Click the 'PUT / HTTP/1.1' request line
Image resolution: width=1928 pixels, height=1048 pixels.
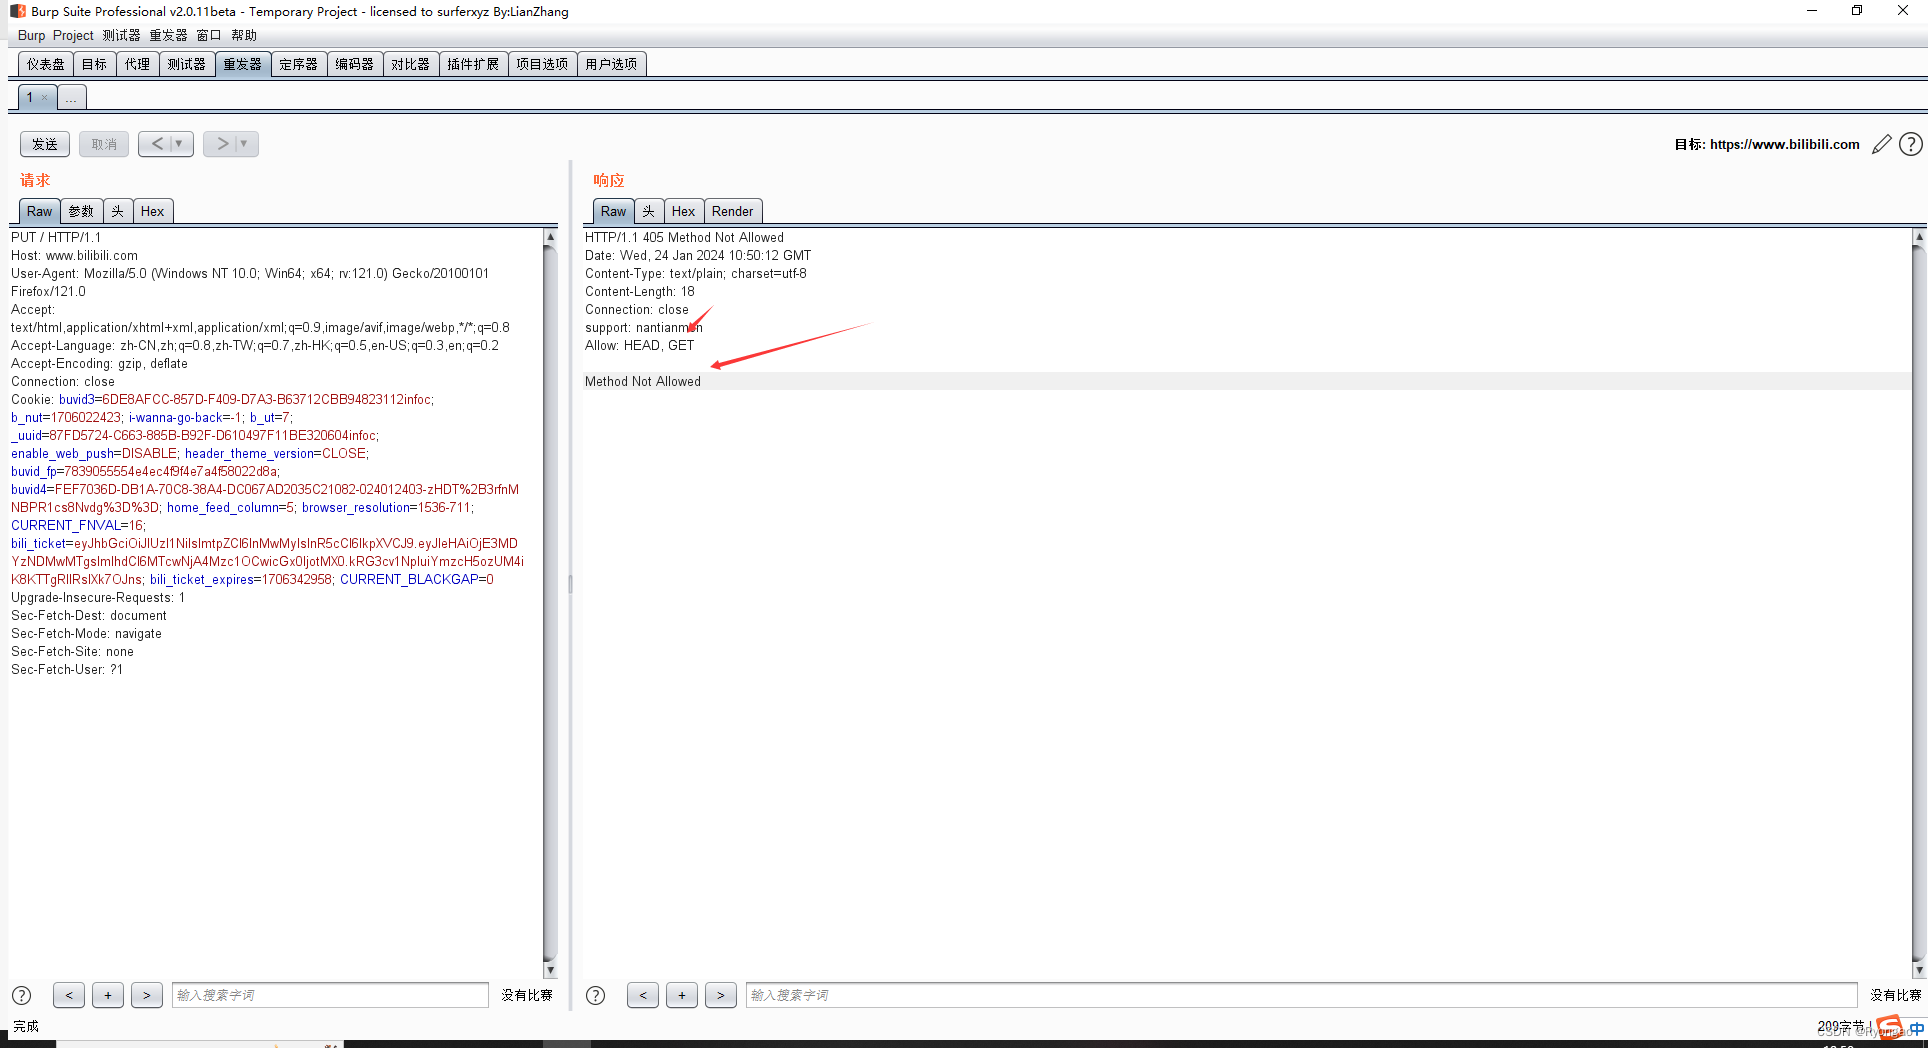pyautogui.click(x=56, y=237)
